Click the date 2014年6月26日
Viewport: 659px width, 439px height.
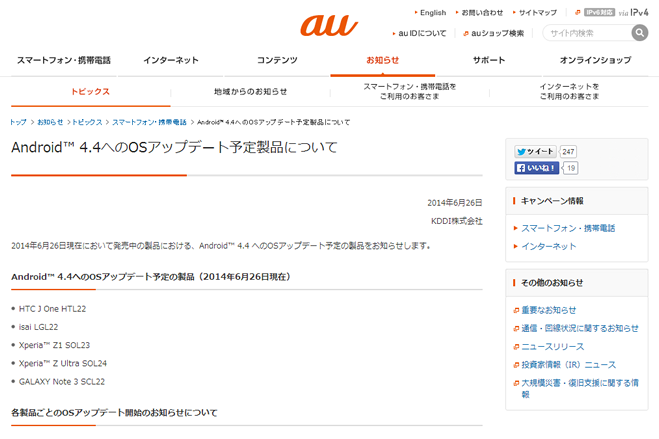click(455, 203)
